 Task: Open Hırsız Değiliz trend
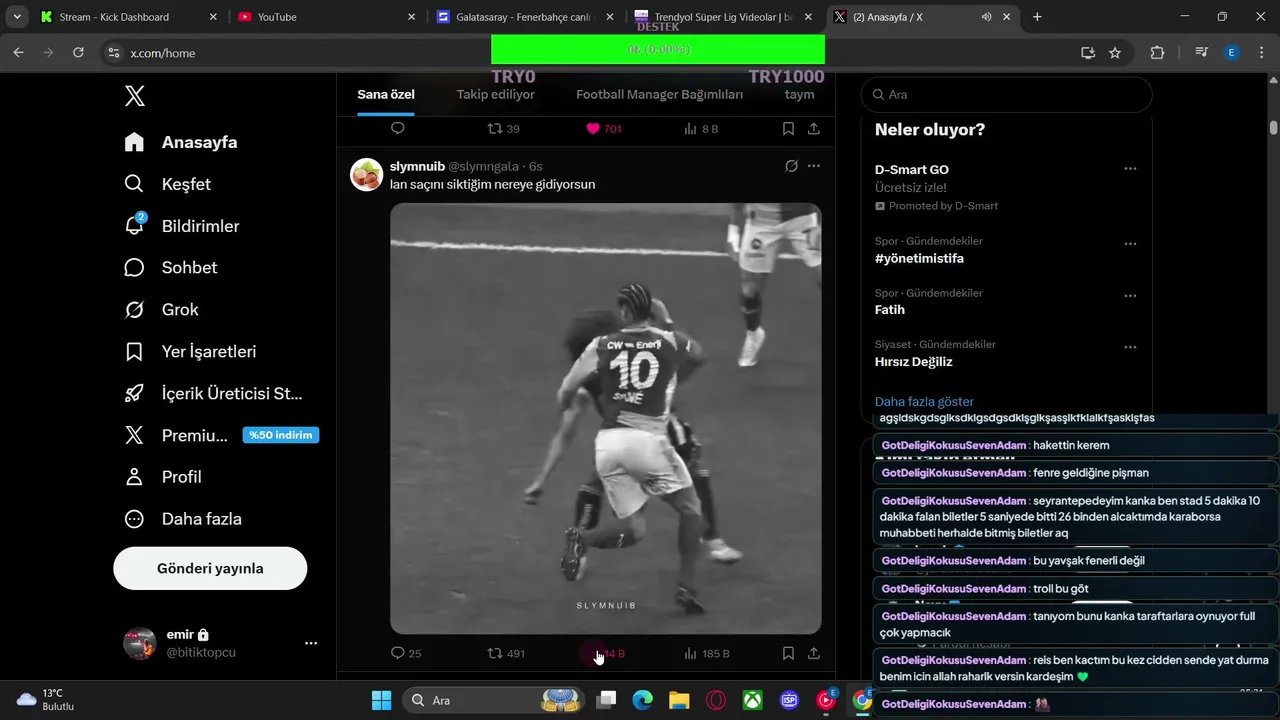tap(913, 361)
